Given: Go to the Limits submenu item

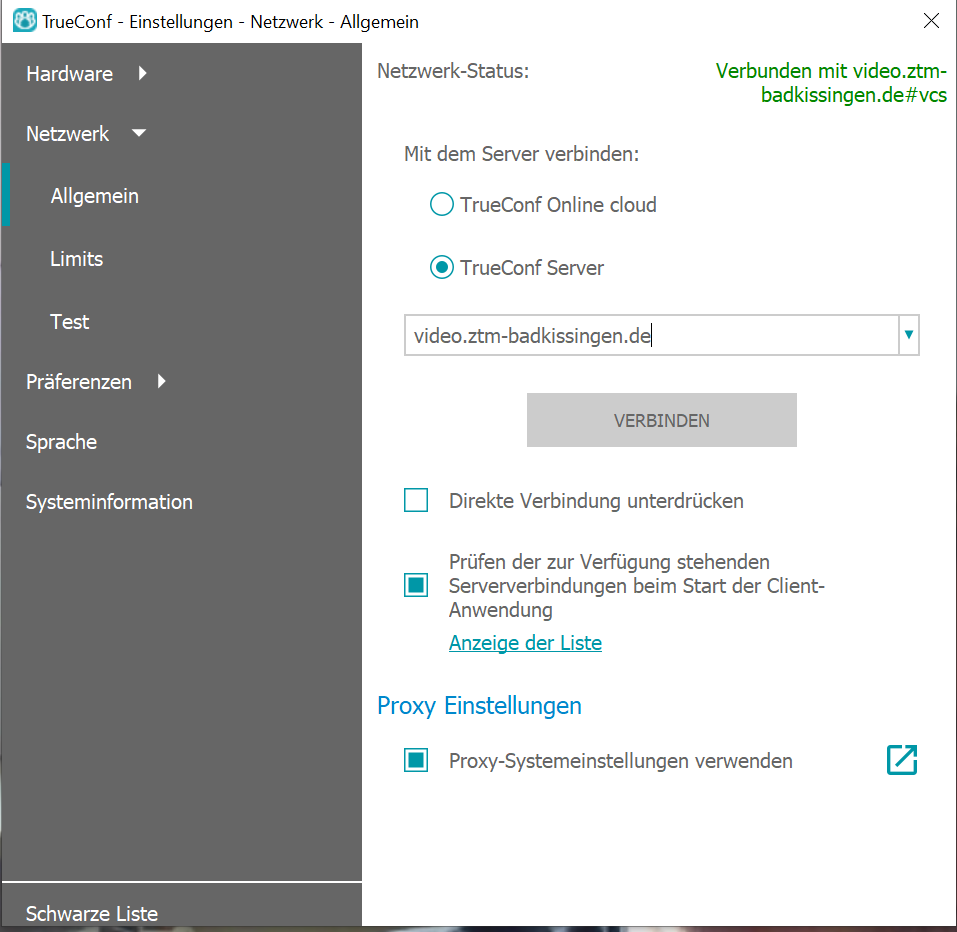Looking at the screenshot, I should (76, 259).
